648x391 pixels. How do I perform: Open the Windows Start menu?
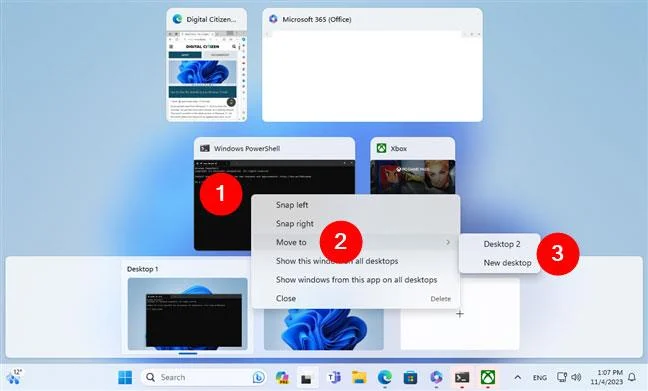pyautogui.click(x=125, y=377)
